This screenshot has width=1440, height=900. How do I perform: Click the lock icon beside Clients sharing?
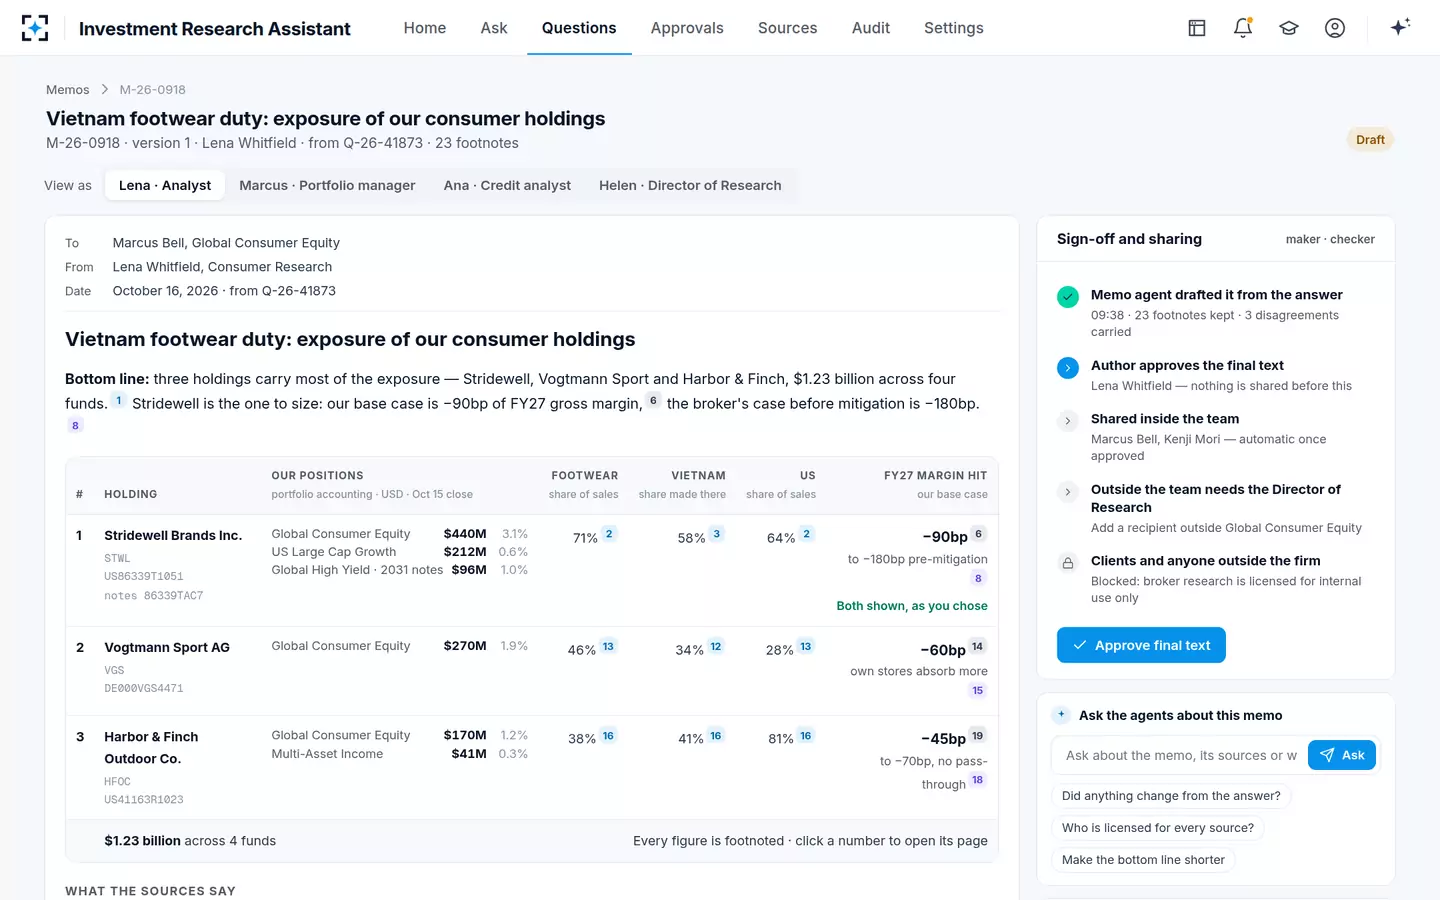[1068, 563]
